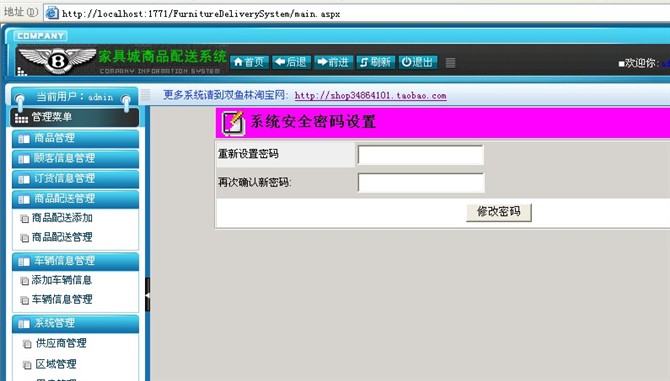Open 区域管理 menu item

(x=56, y=364)
